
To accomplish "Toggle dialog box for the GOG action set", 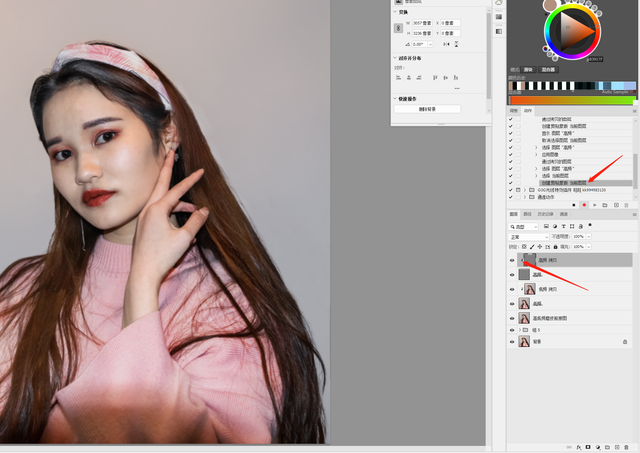I will 518,190.
